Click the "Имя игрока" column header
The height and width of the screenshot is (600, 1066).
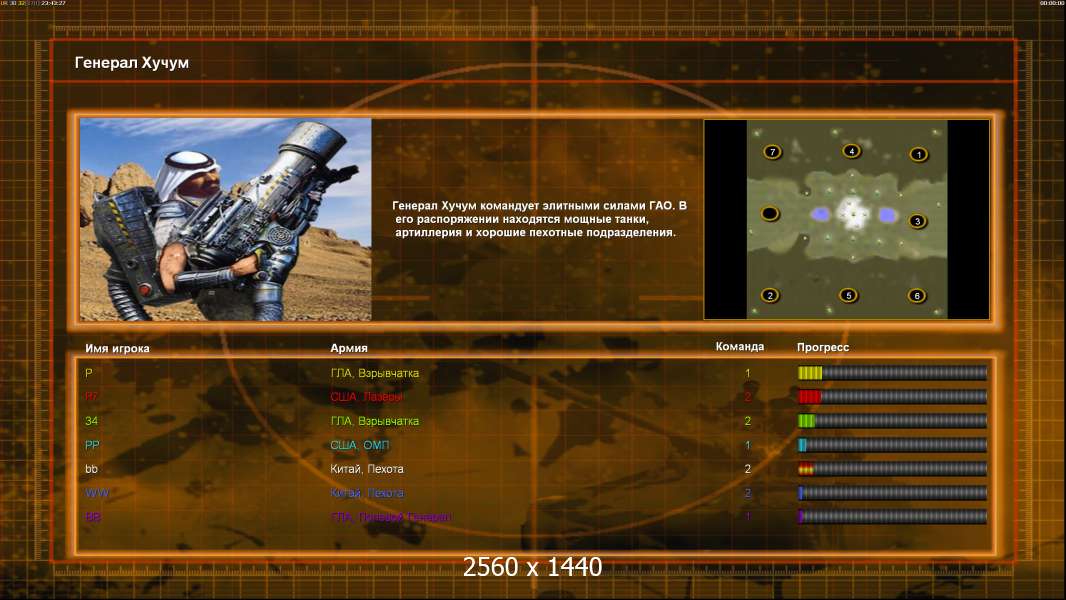click(117, 348)
